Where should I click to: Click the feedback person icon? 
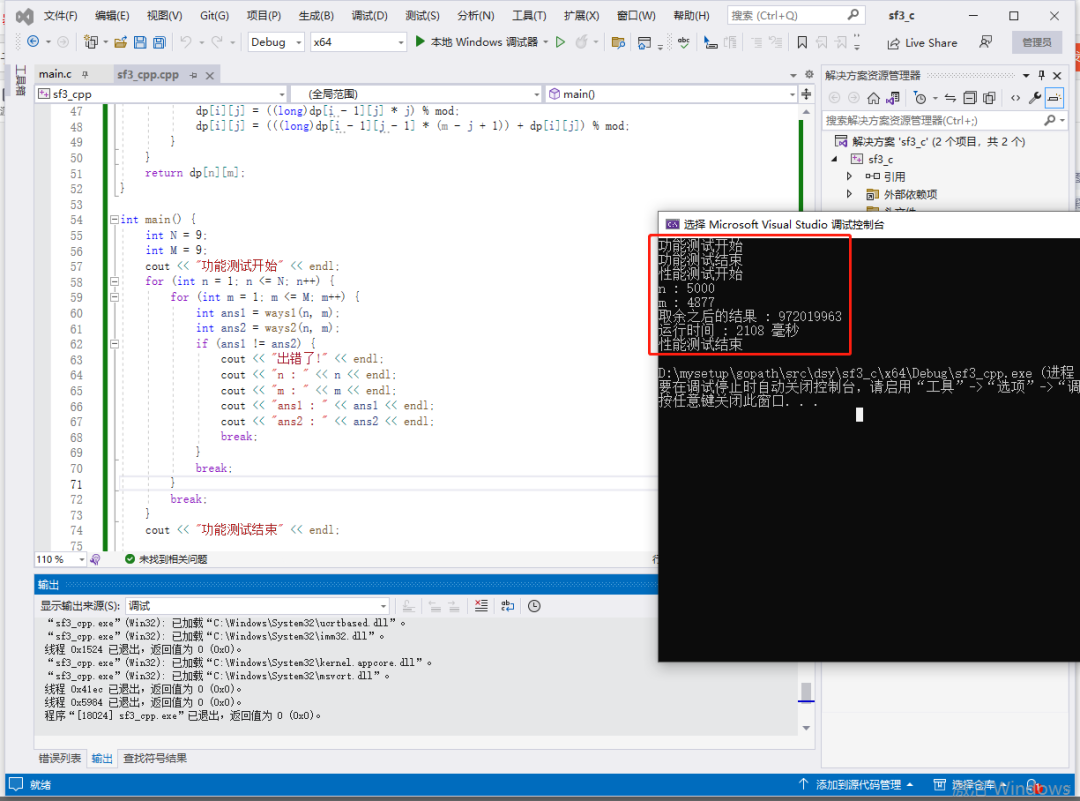(986, 43)
